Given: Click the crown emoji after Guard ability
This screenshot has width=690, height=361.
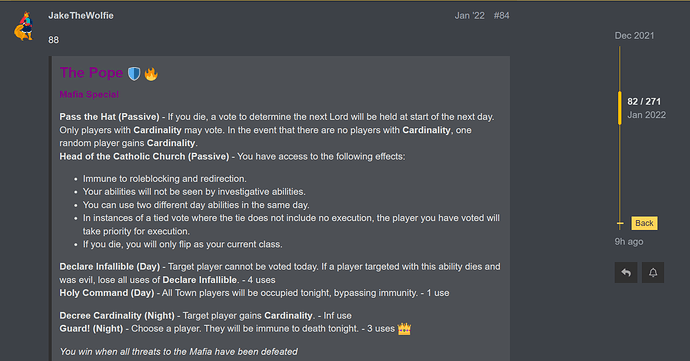Looking at the screenshot, I should tap(404, 329).
